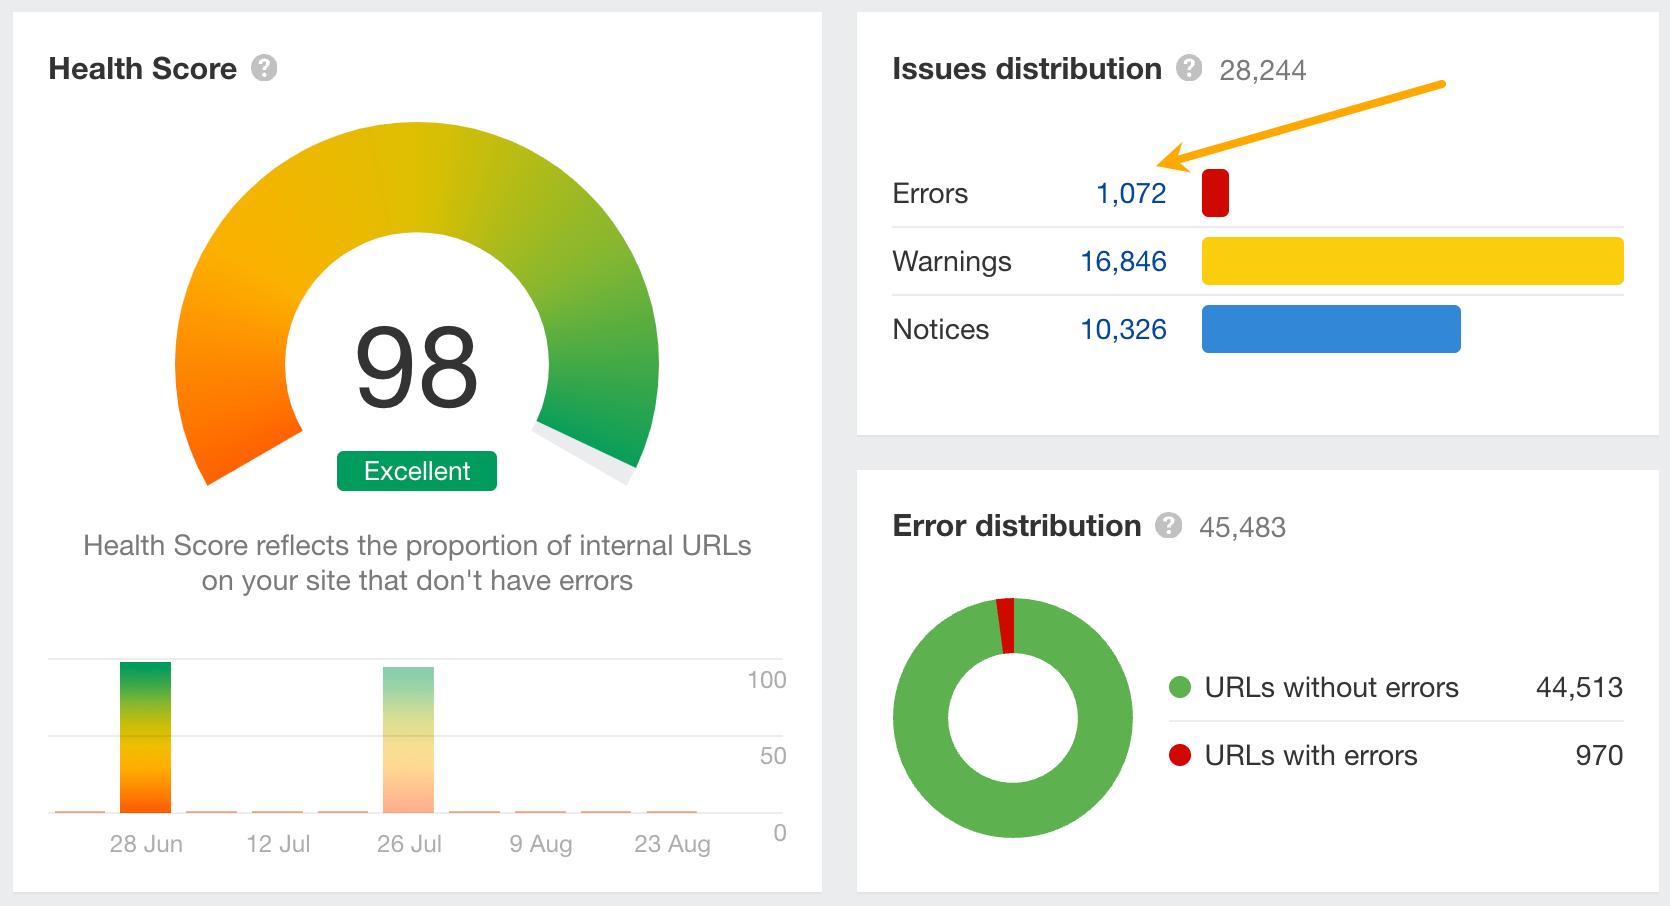Click the blue Notices bar
Viewport: 1670px width, 906px height.
(1330, 328)
